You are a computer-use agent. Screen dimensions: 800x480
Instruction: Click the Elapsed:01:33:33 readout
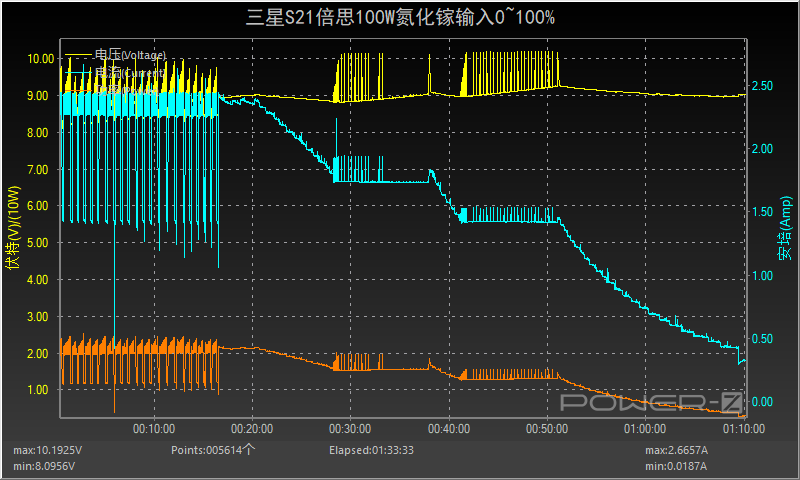371,450
